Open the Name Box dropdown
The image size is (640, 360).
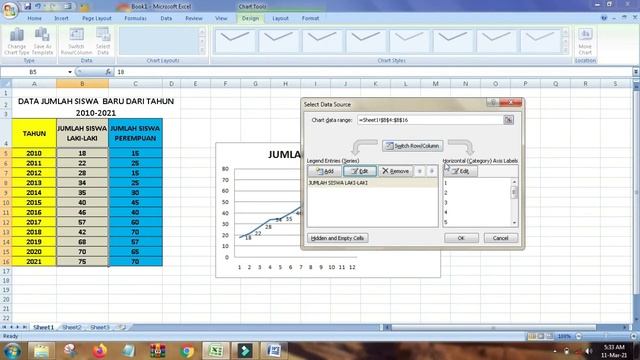70,72
